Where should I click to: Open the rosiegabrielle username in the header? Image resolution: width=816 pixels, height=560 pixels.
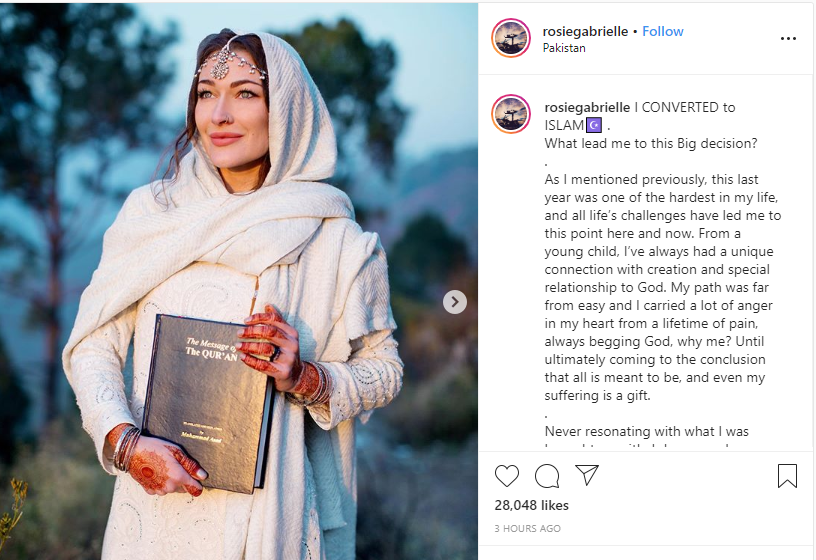pos(585,32)
